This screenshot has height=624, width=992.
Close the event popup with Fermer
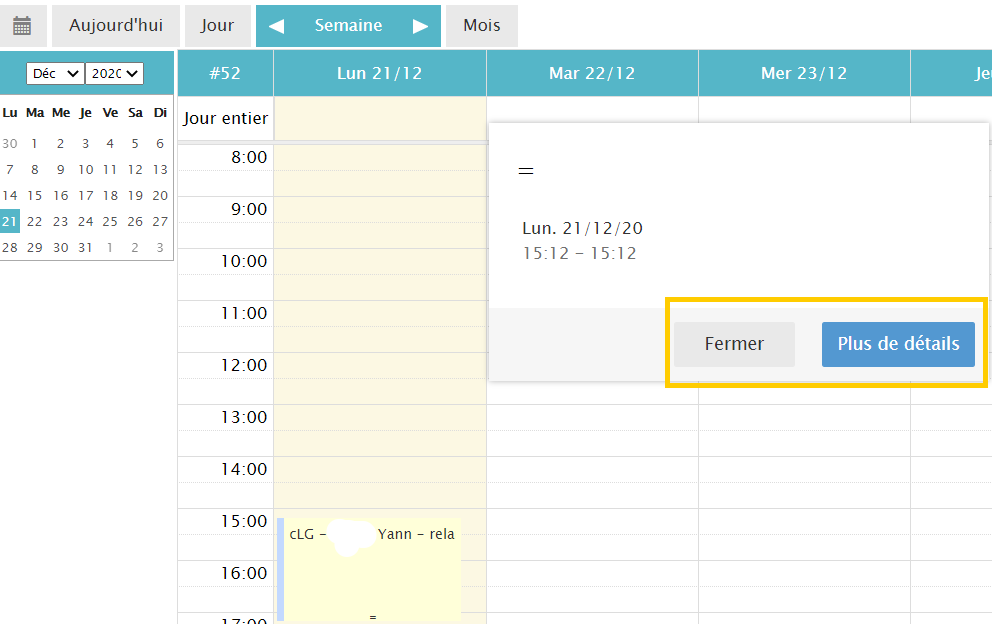pyautogui.click(x=734, y=344)
